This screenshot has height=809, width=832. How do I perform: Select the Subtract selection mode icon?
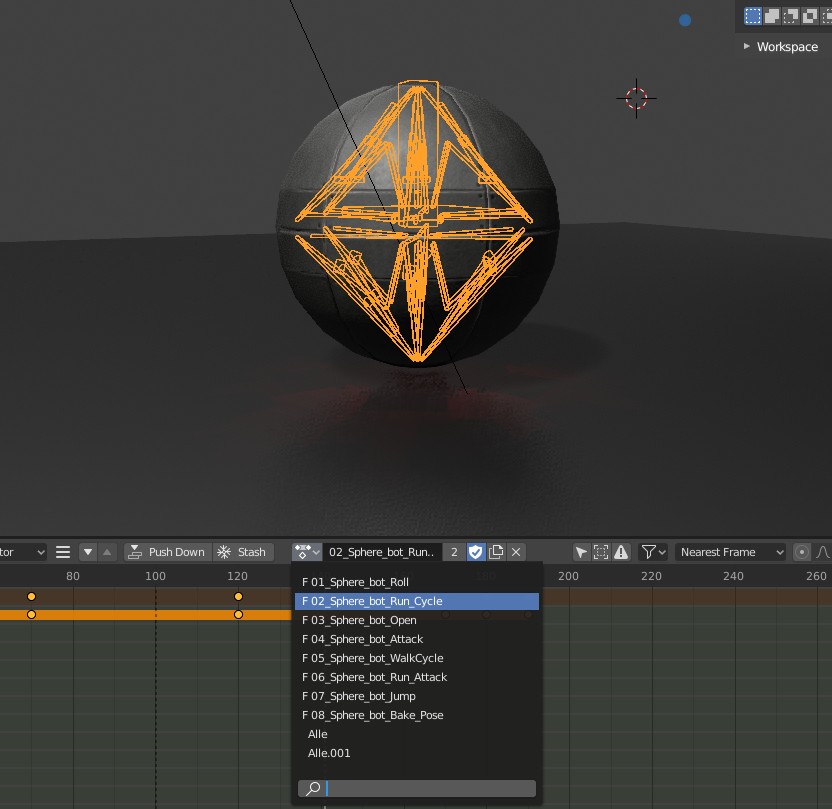pos(791,16)
